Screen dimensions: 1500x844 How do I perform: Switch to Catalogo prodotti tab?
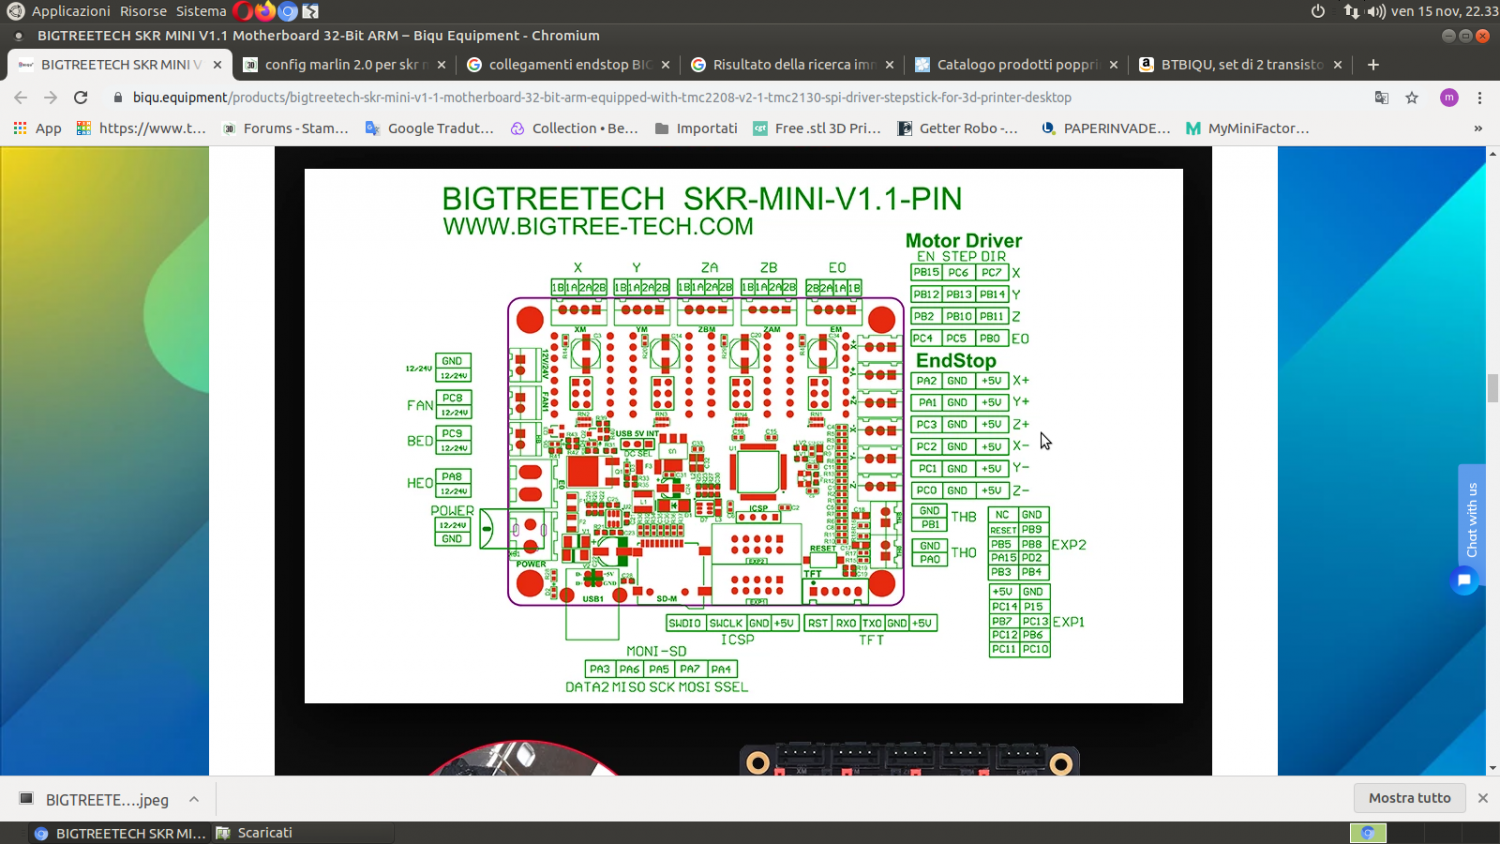(1017, 64)
